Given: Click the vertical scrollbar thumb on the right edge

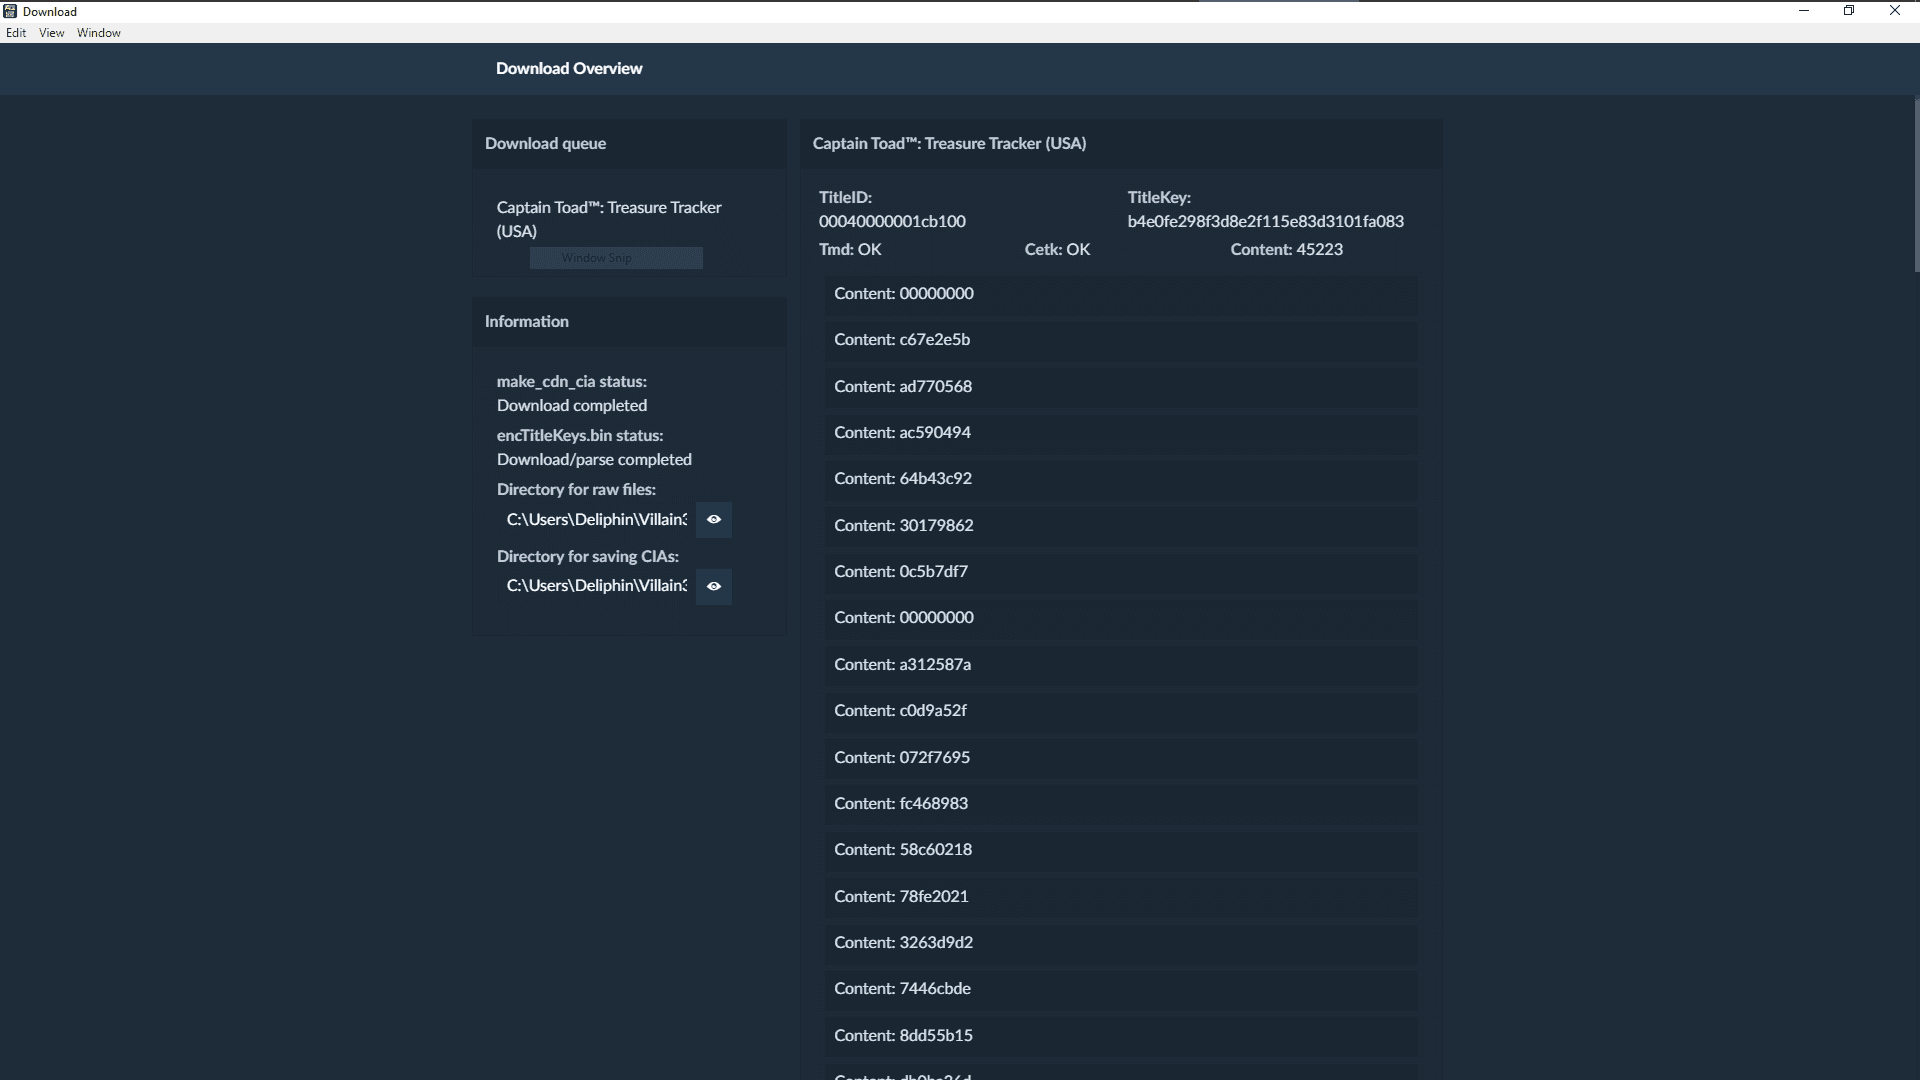Looking at the screenshot, I should pos(1916,184).
